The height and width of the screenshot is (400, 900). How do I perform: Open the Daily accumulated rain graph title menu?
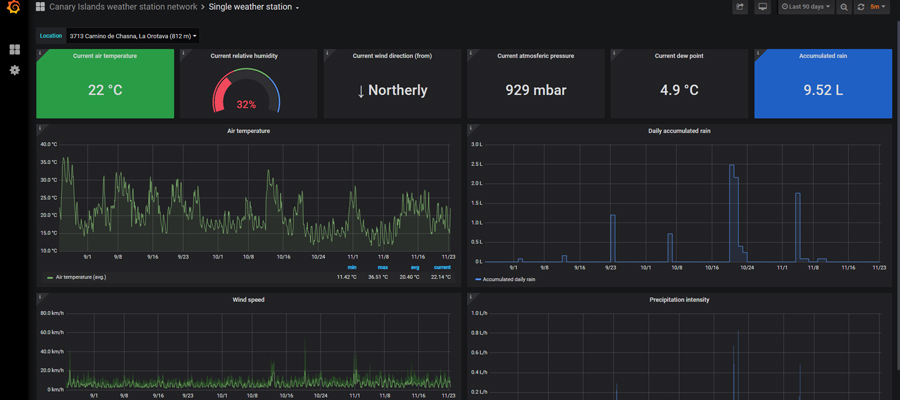(679, 131)
